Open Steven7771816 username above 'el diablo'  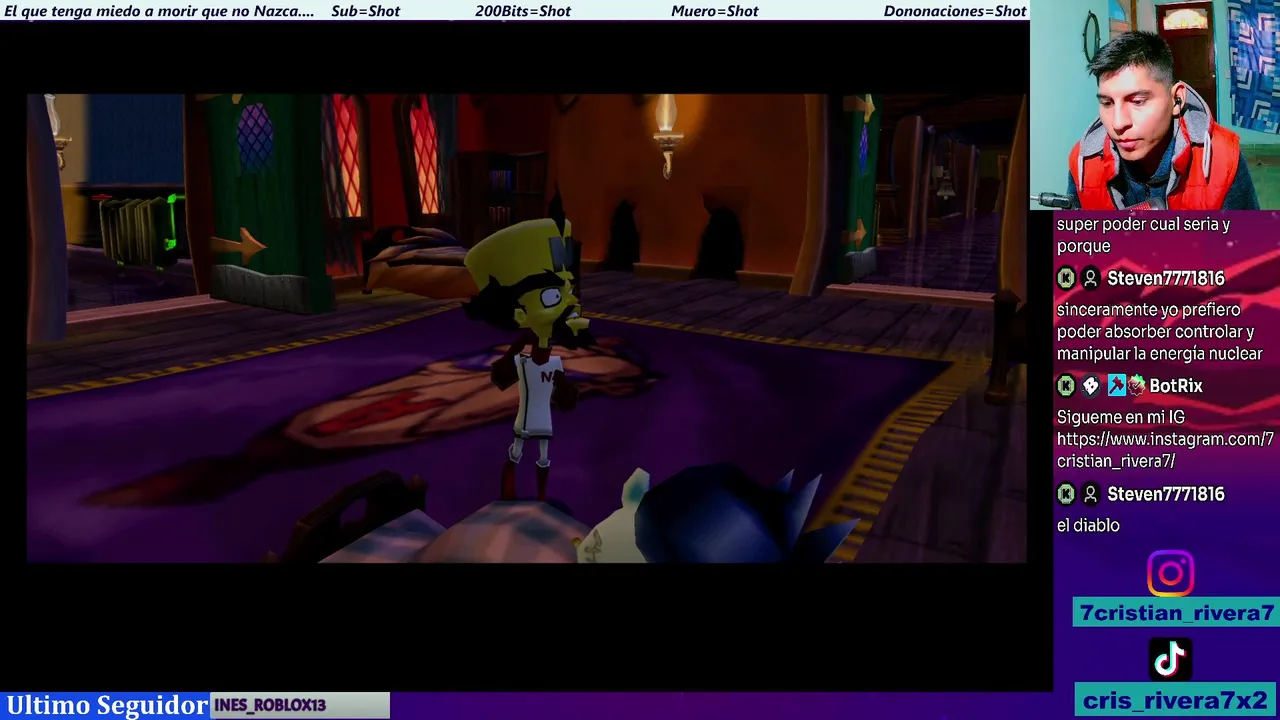coord(1166,494)
